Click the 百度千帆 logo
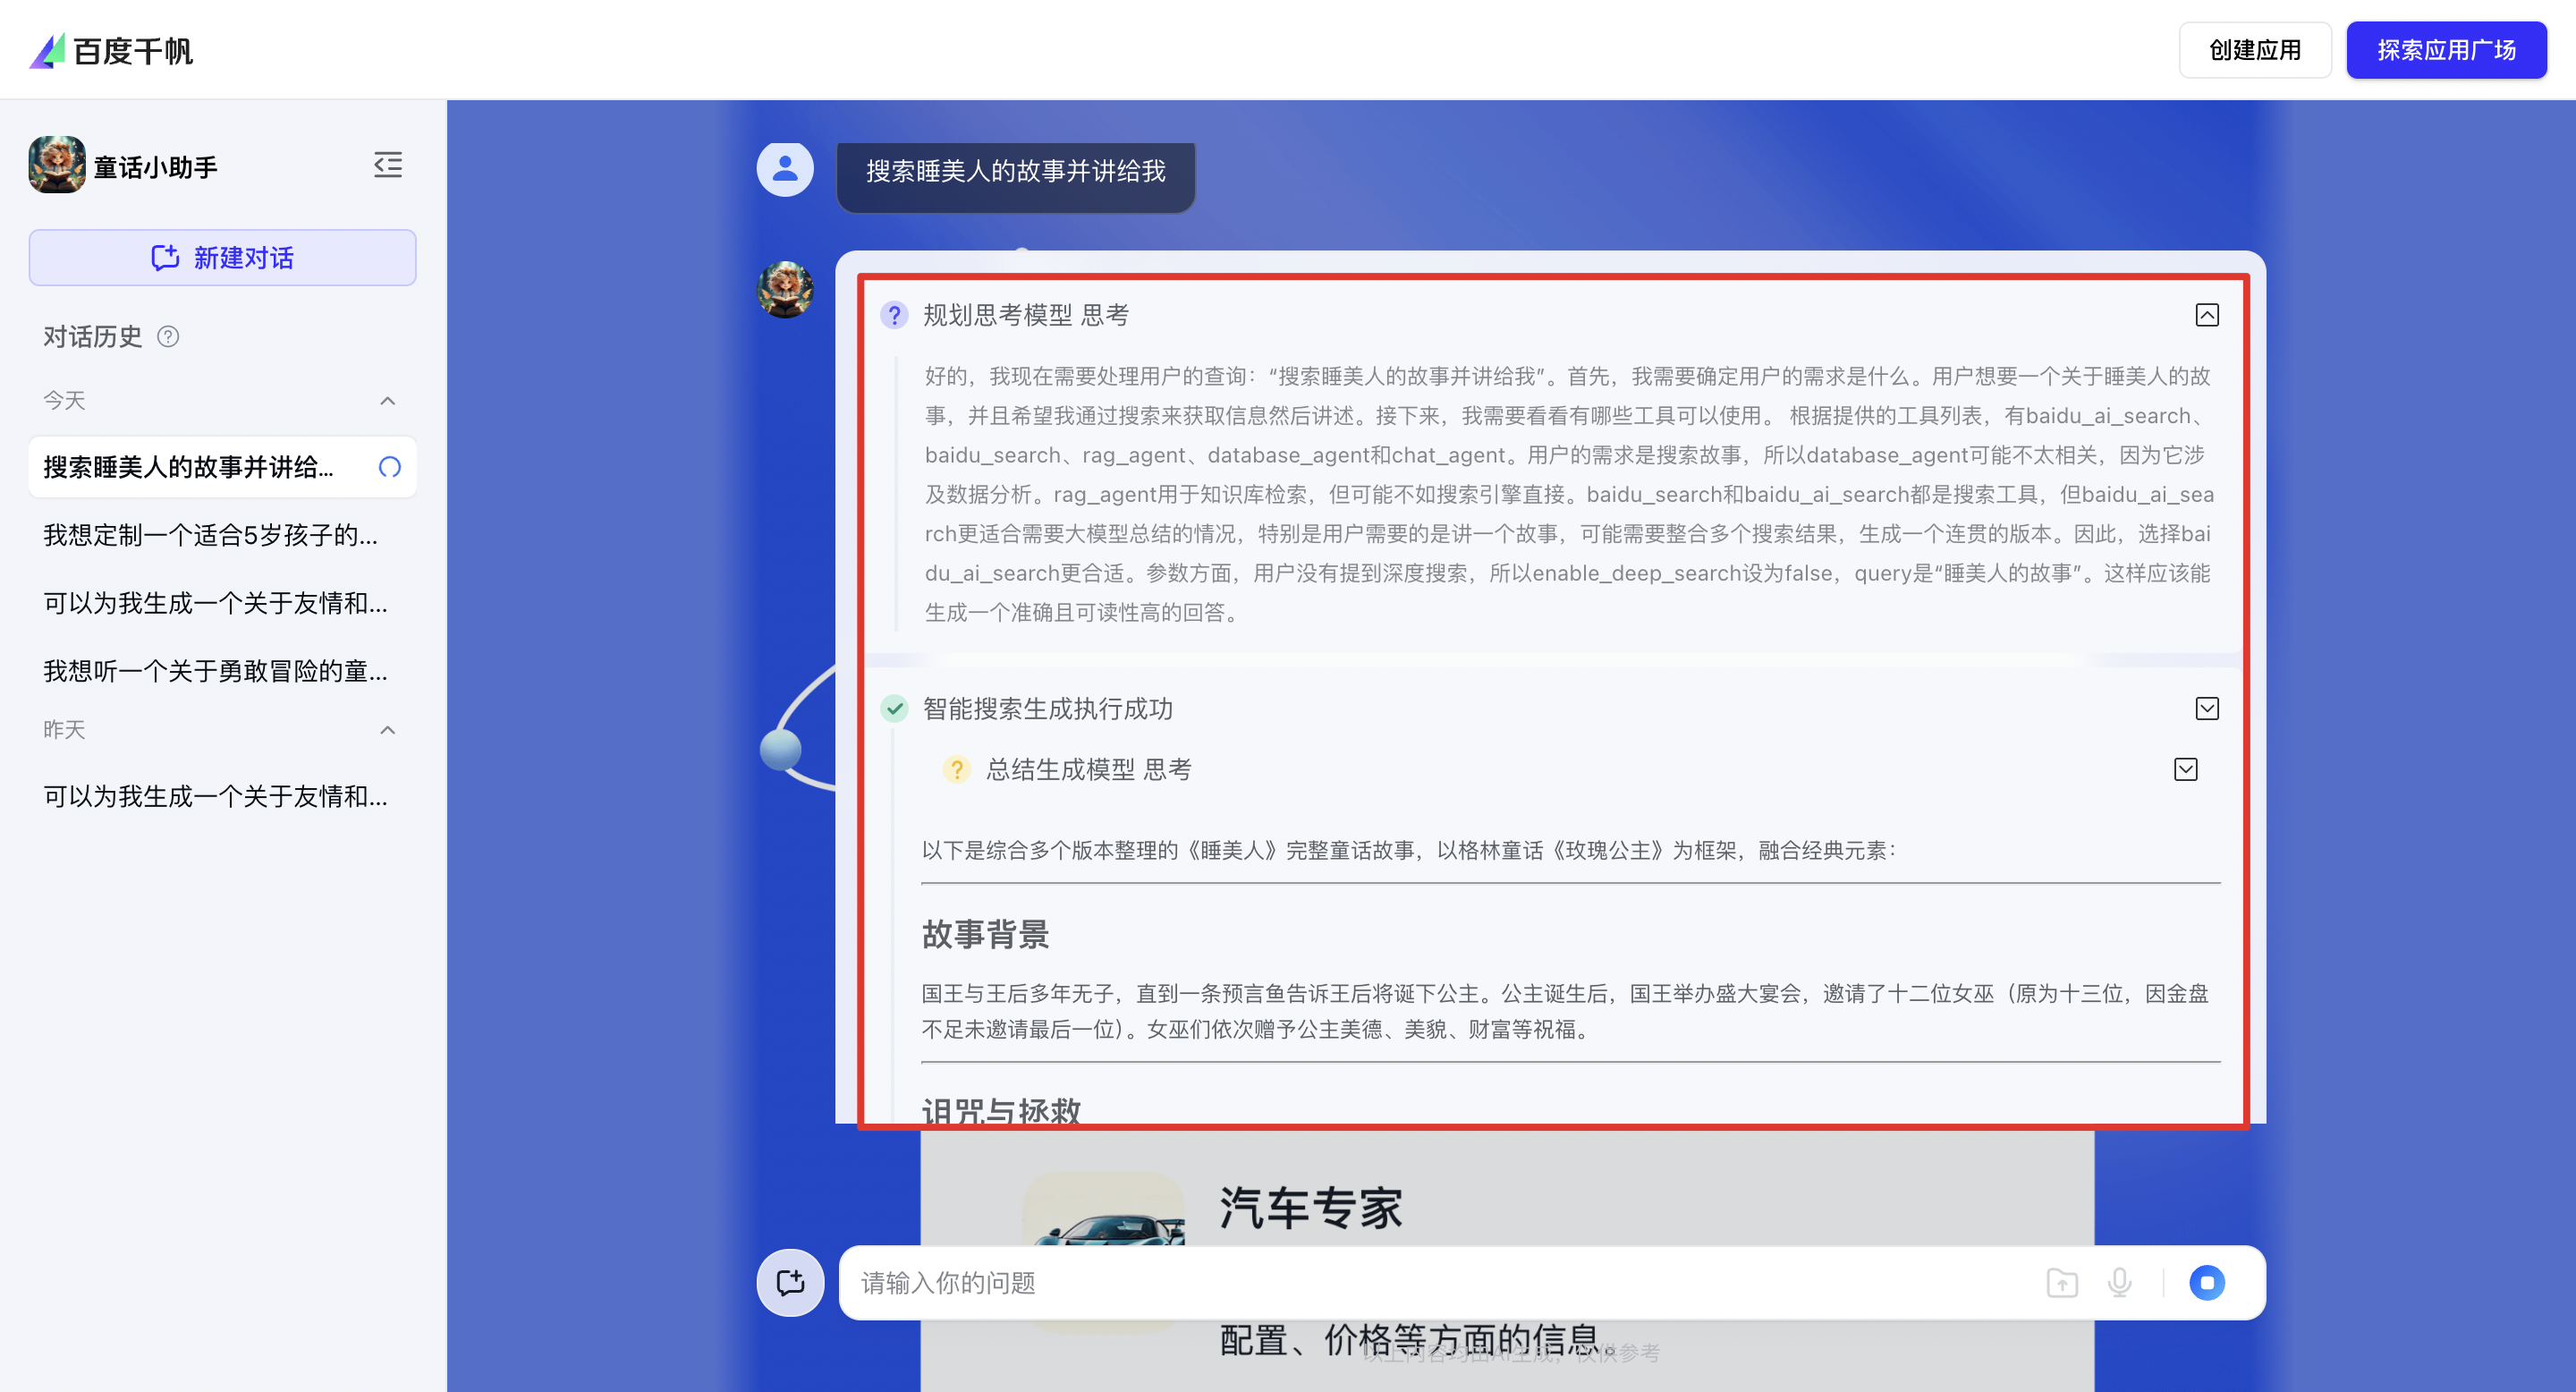This screenshot has width=2576, height=1392. [x=112, y=50]
